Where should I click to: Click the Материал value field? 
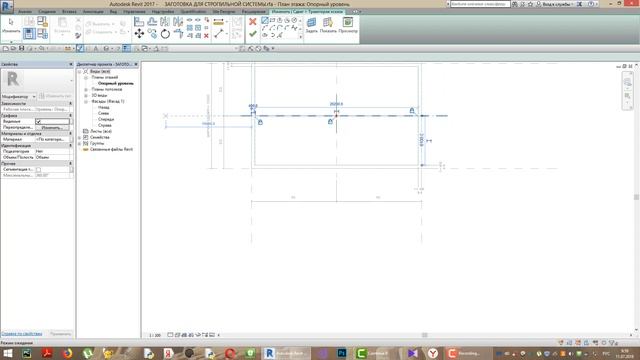[x=52, y=140]
